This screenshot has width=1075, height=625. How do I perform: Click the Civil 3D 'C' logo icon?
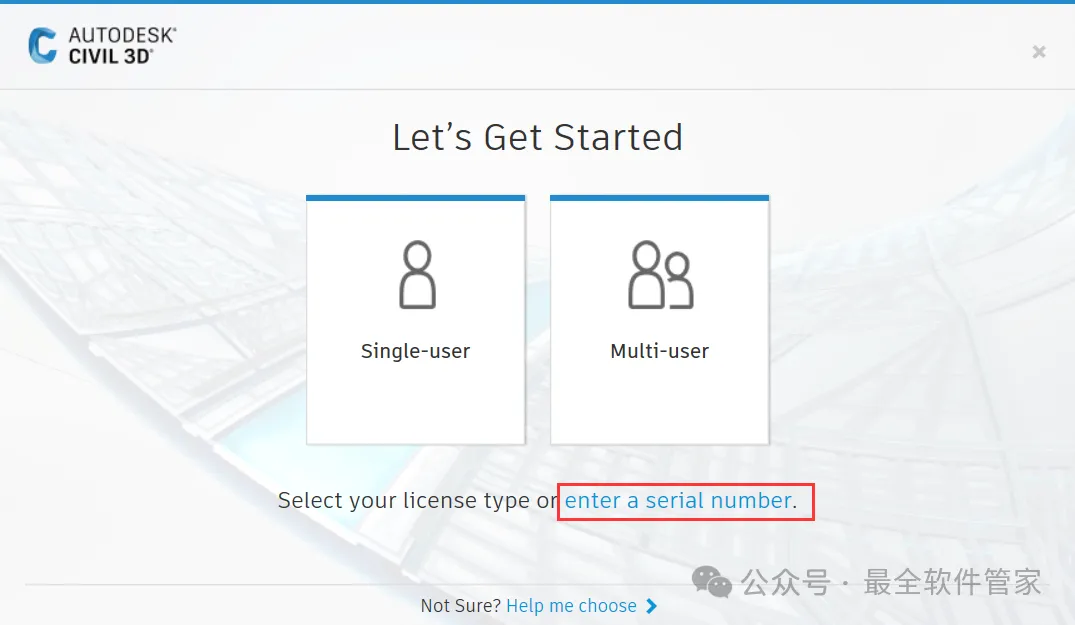tap(43, 45)
